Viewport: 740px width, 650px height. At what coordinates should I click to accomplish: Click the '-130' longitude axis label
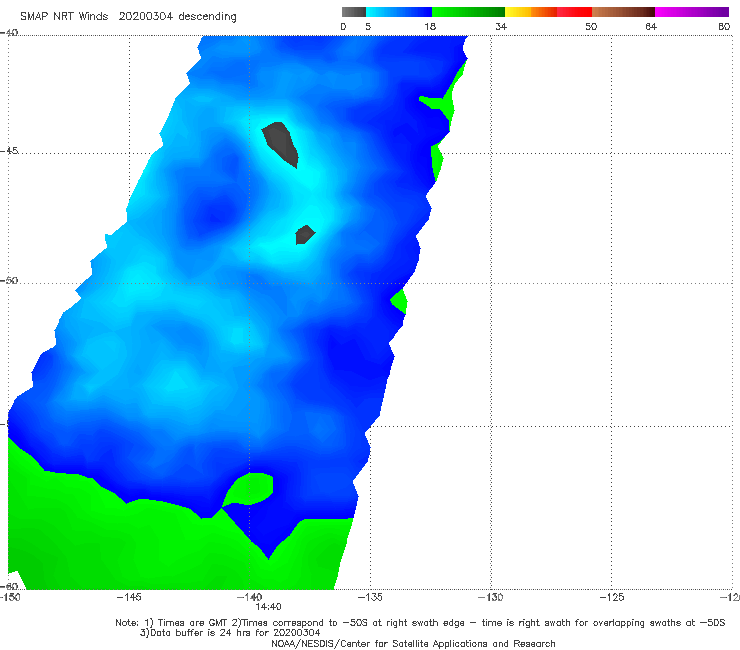[491, 597]
